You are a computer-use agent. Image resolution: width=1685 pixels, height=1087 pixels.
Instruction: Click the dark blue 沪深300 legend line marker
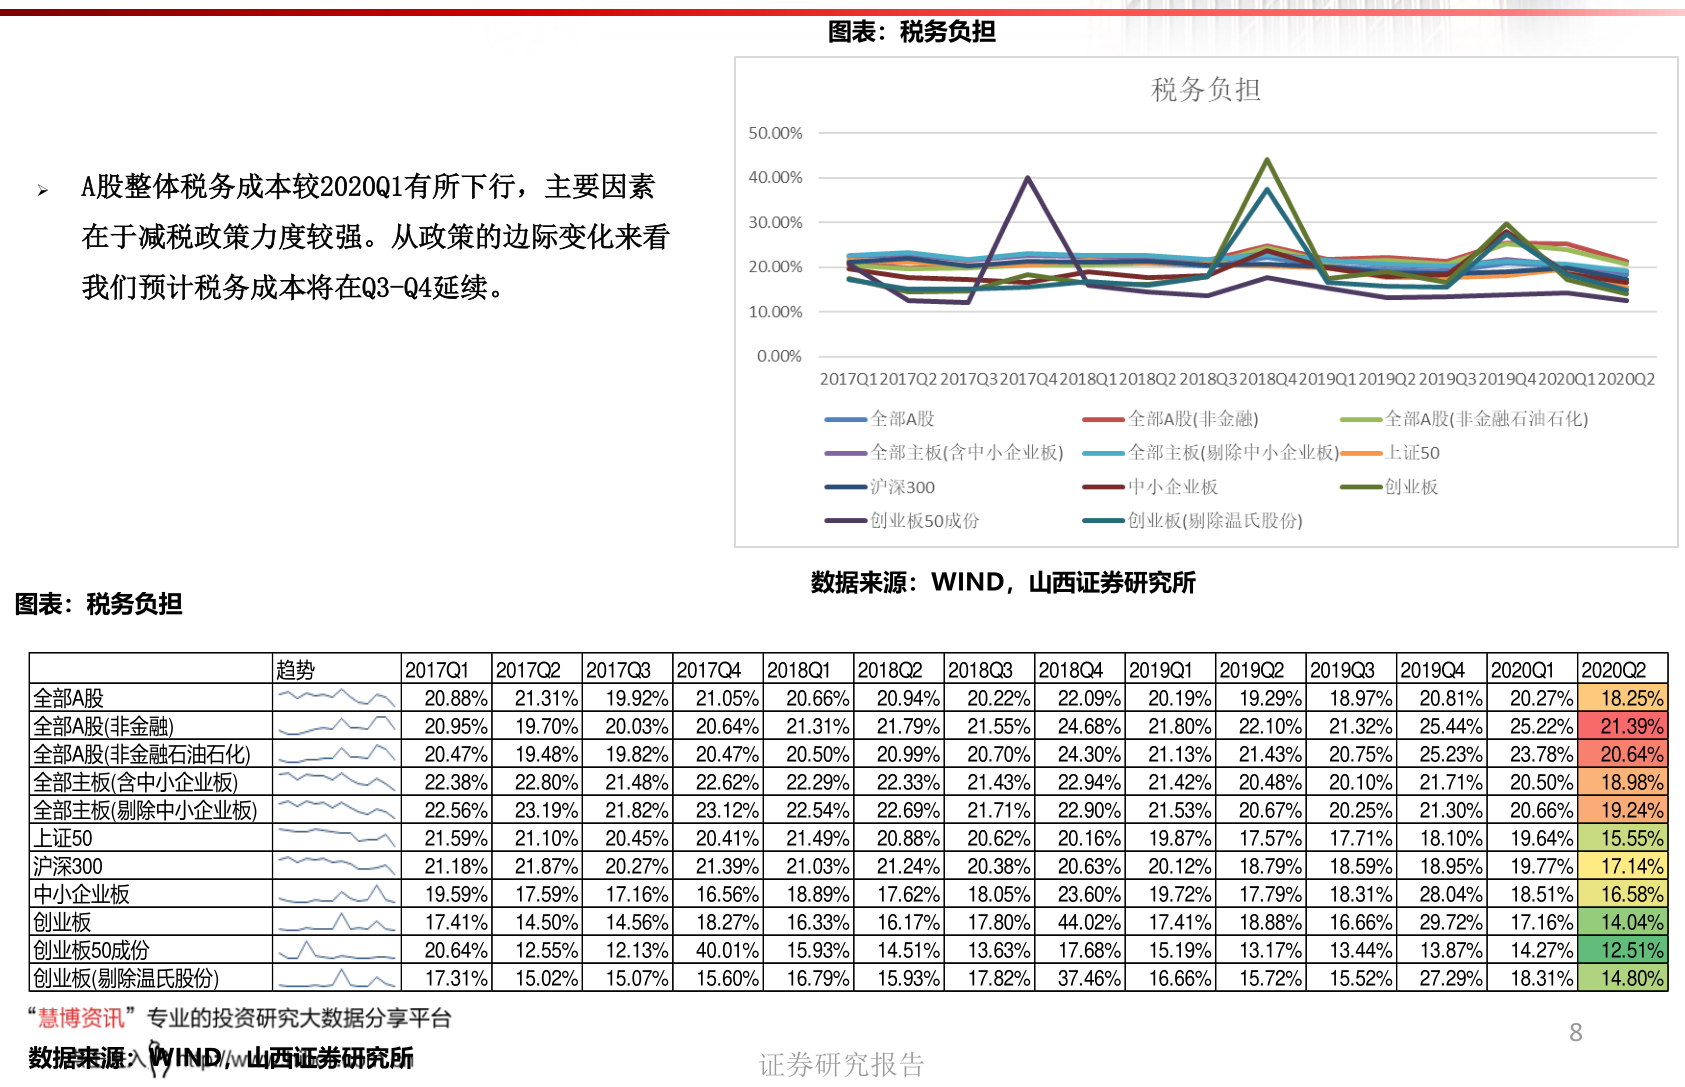(845, 487)
